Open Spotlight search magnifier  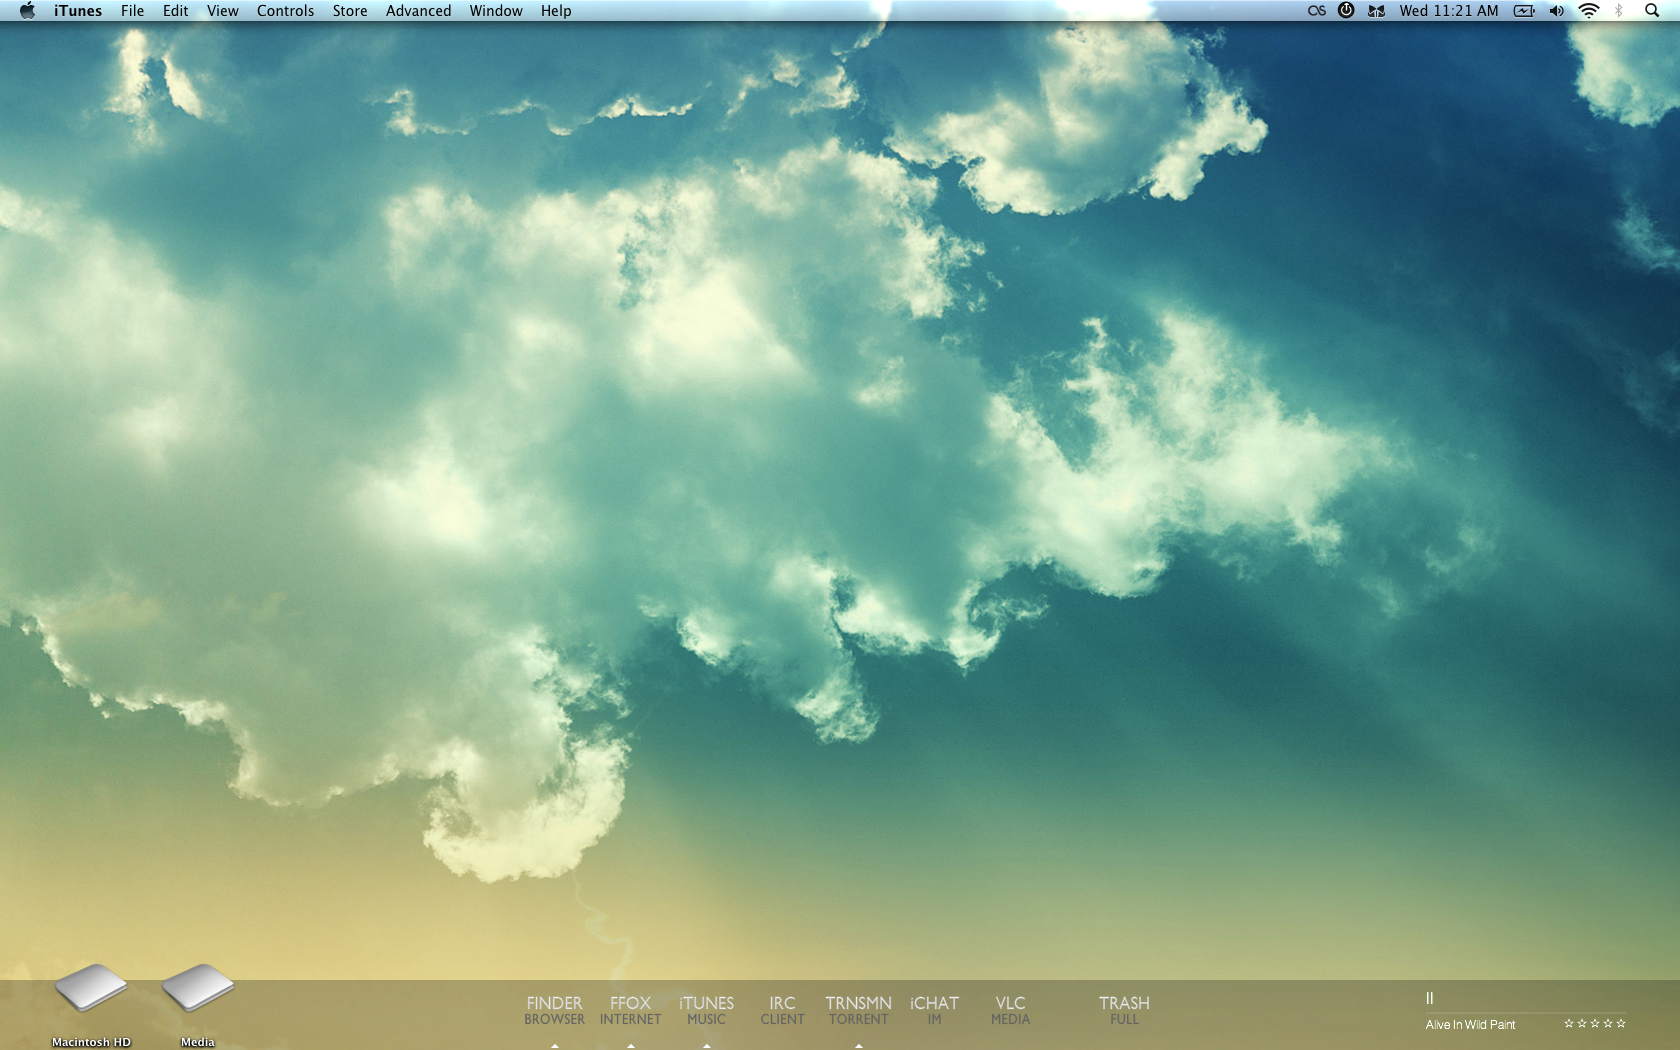1652,11
